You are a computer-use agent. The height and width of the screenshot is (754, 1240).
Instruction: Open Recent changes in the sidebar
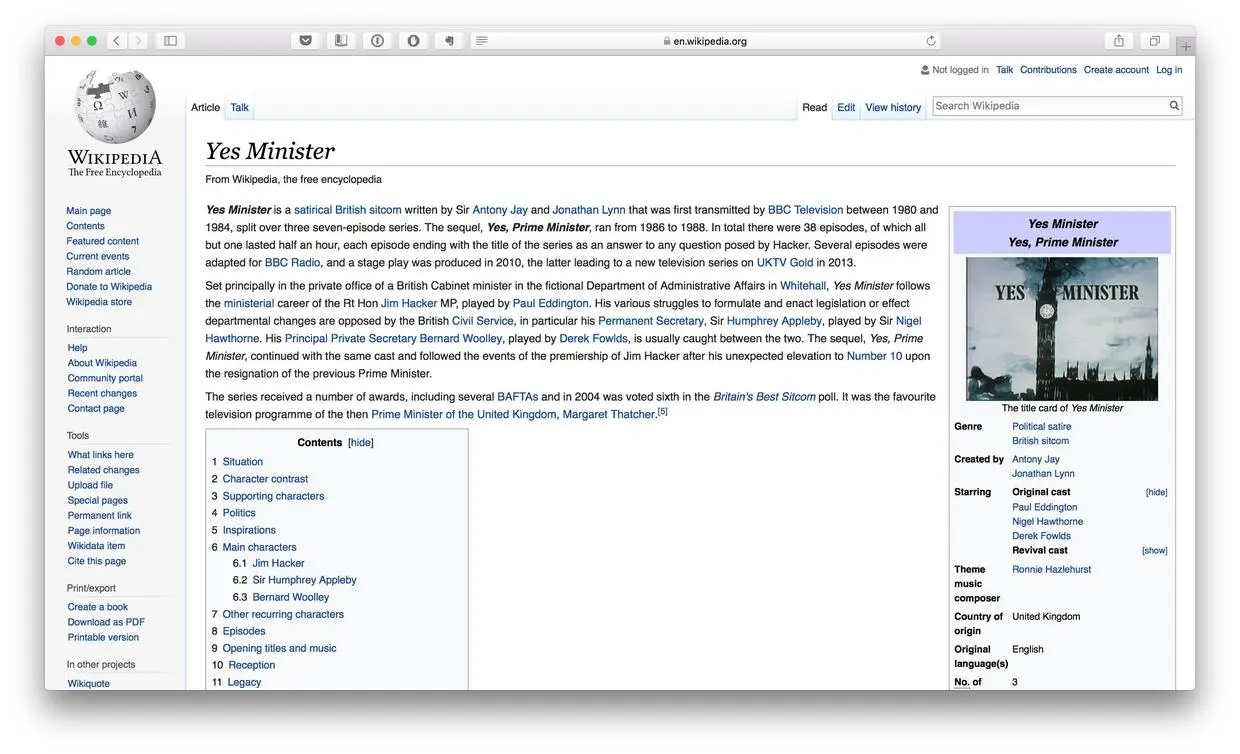[x=102, y=393]
